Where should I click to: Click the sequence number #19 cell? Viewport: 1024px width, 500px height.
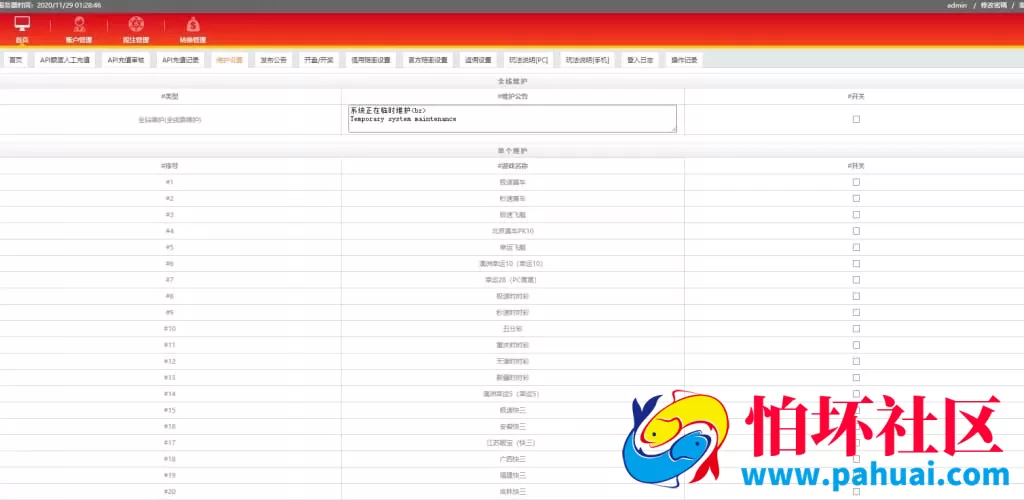170,475
